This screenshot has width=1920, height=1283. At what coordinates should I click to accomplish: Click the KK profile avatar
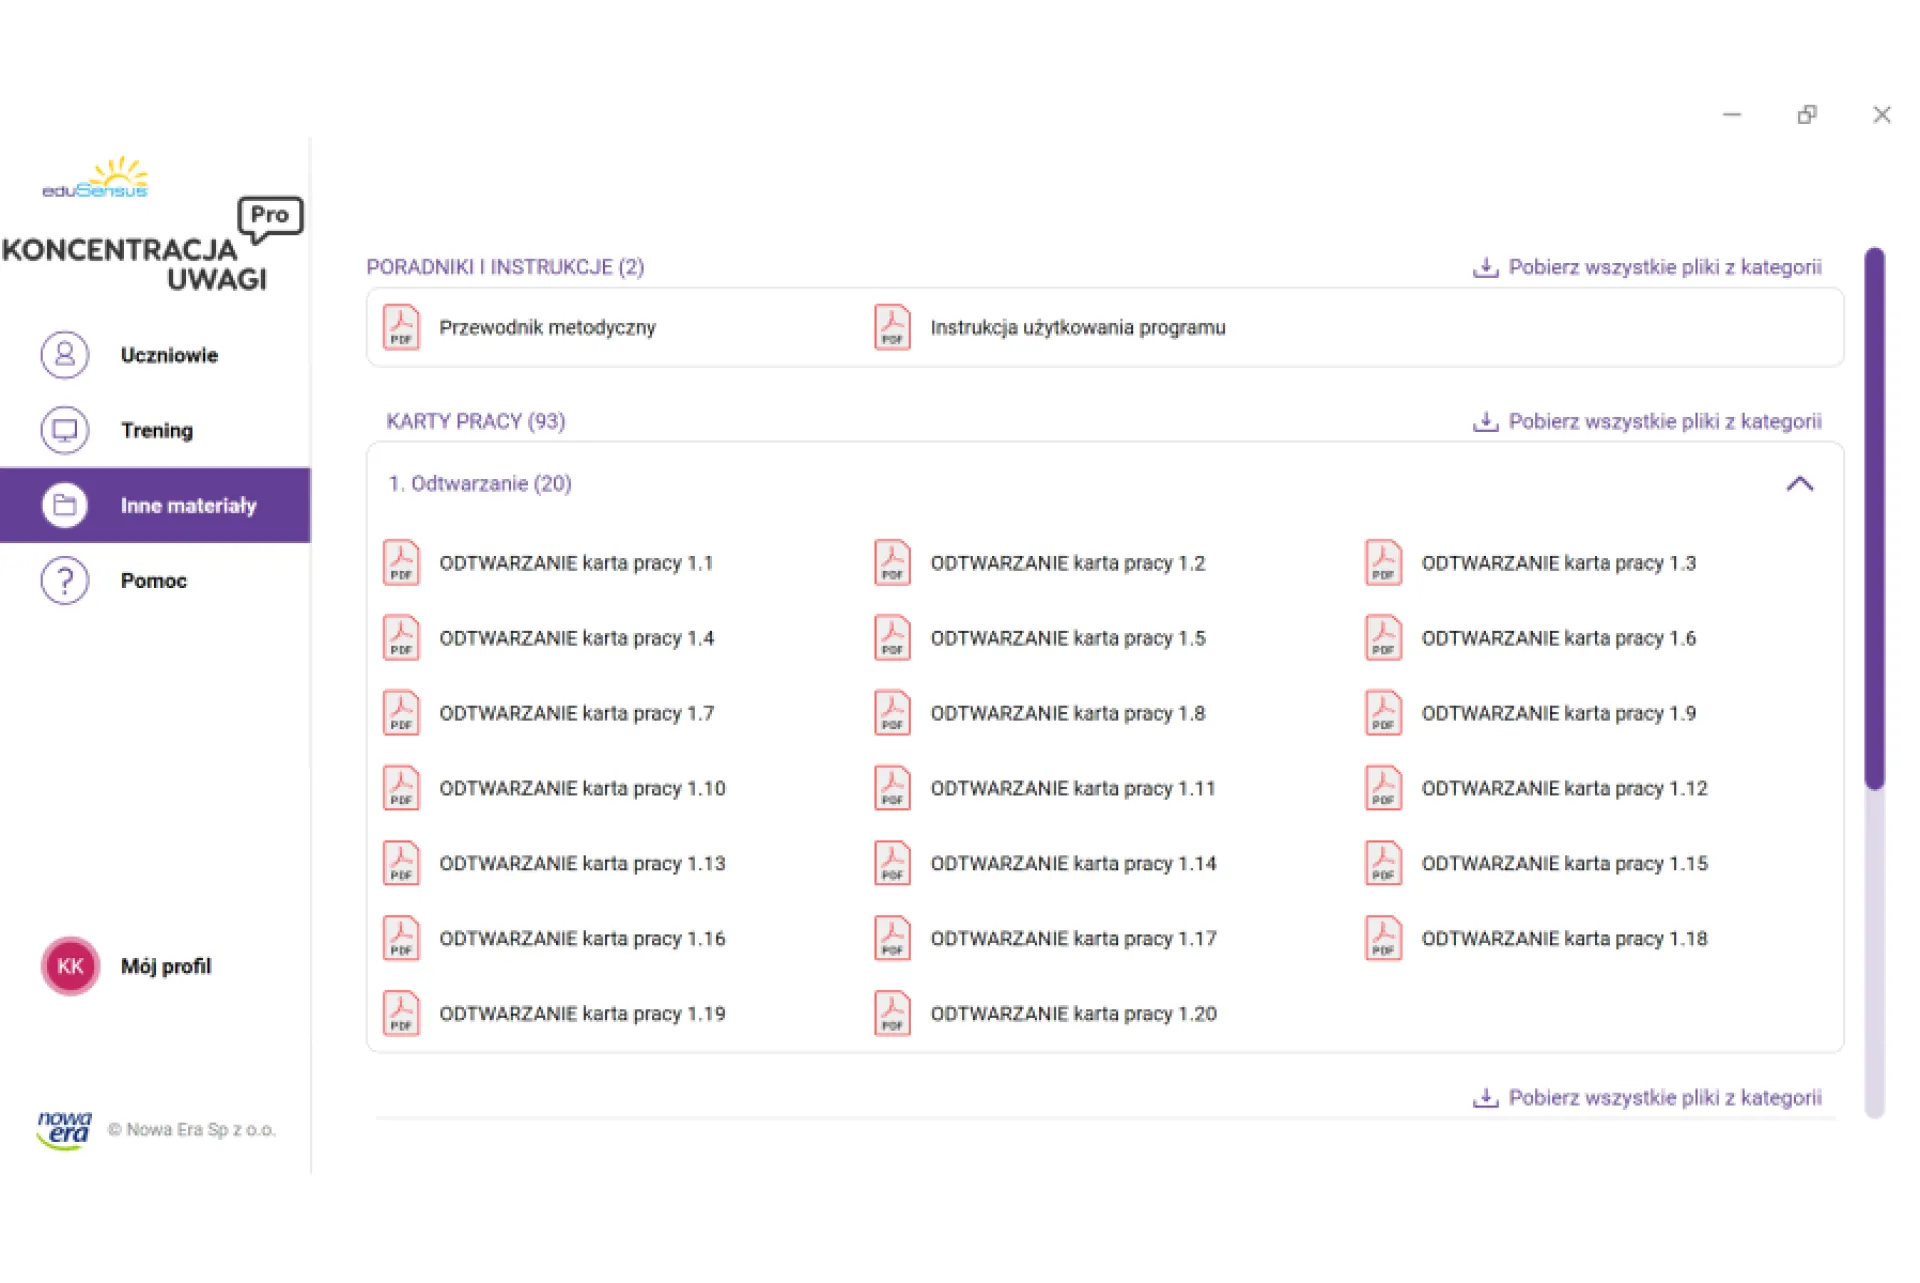tap(70, 966)
